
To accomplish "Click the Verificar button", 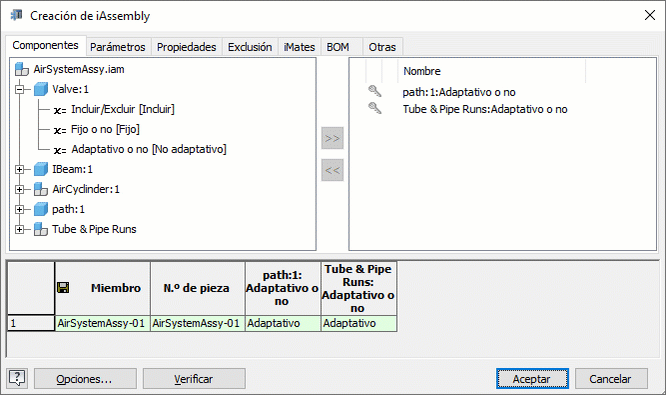I will tap(194, 378).
